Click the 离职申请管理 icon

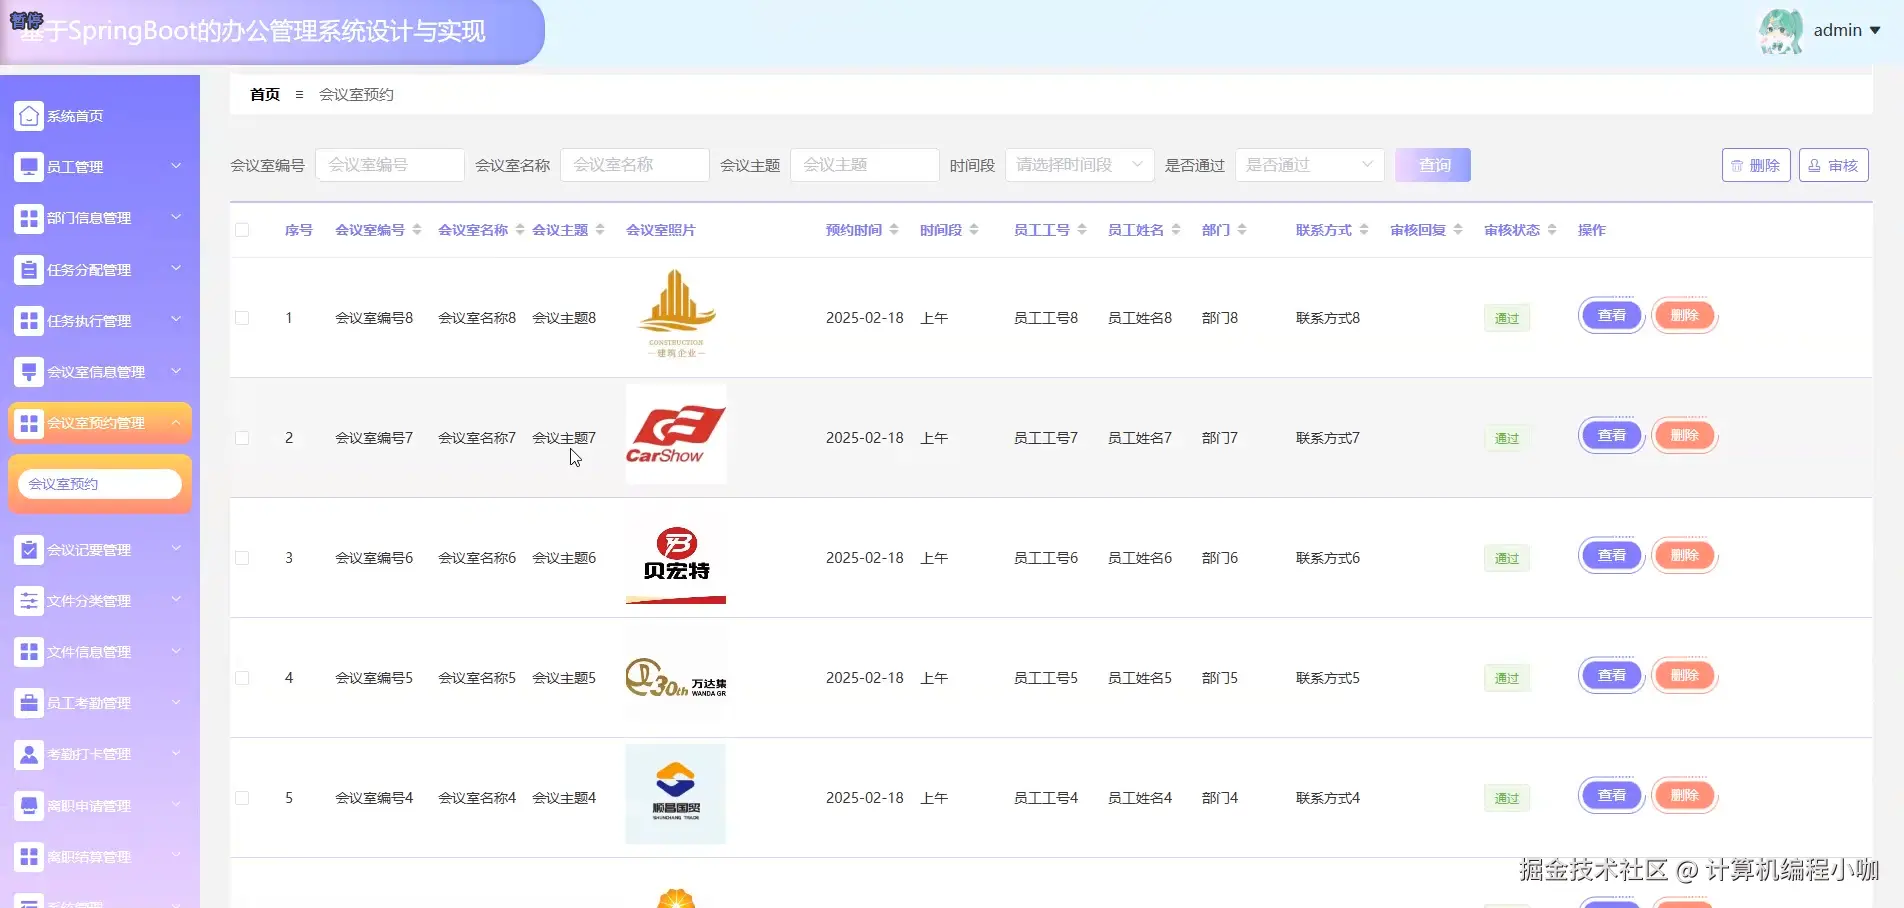pos(29,806)
